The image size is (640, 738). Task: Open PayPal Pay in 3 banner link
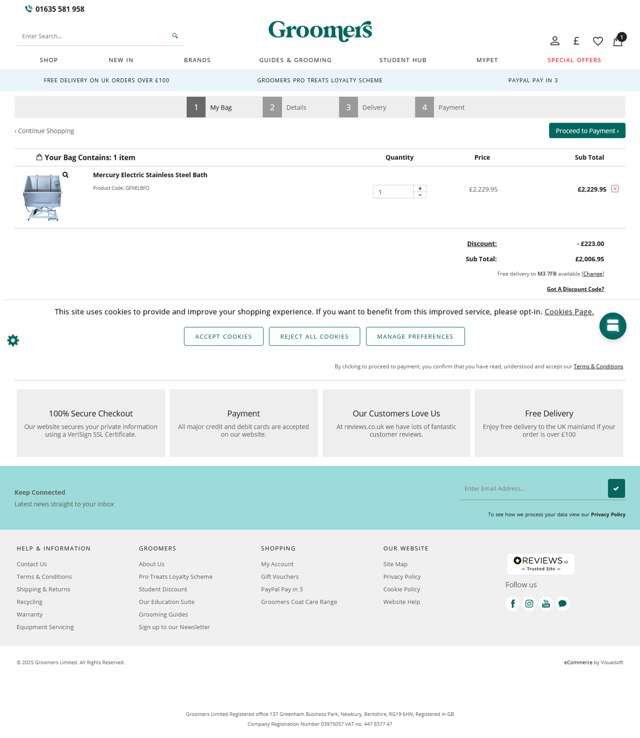533,80
